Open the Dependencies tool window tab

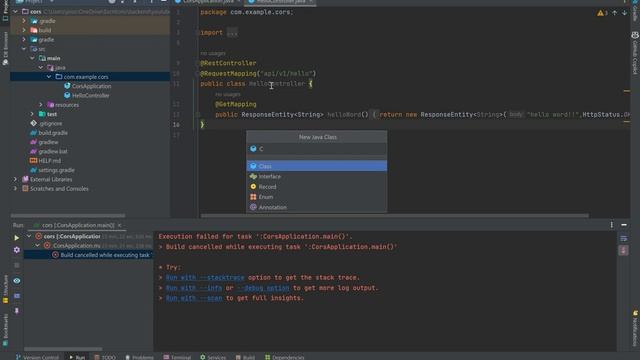point(284,357)
